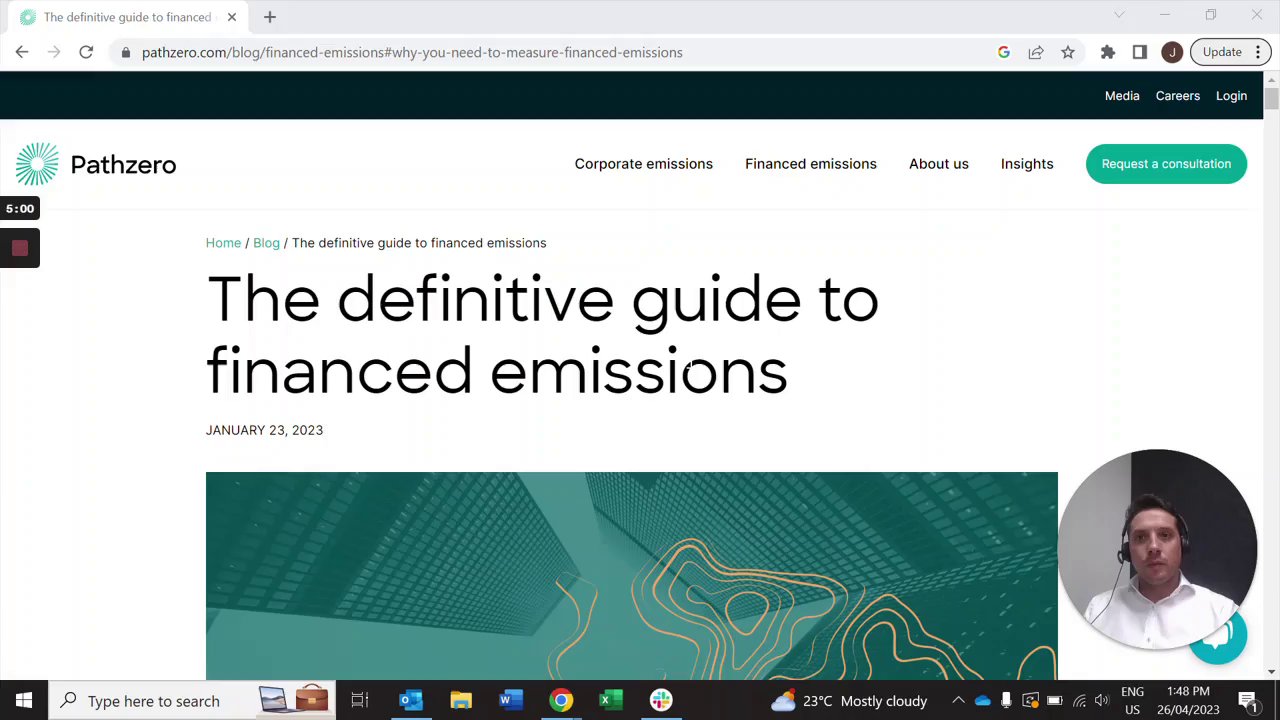Open Outlook from taskbar
Viewport: 1280px width, 720px height.
(411, 701)
